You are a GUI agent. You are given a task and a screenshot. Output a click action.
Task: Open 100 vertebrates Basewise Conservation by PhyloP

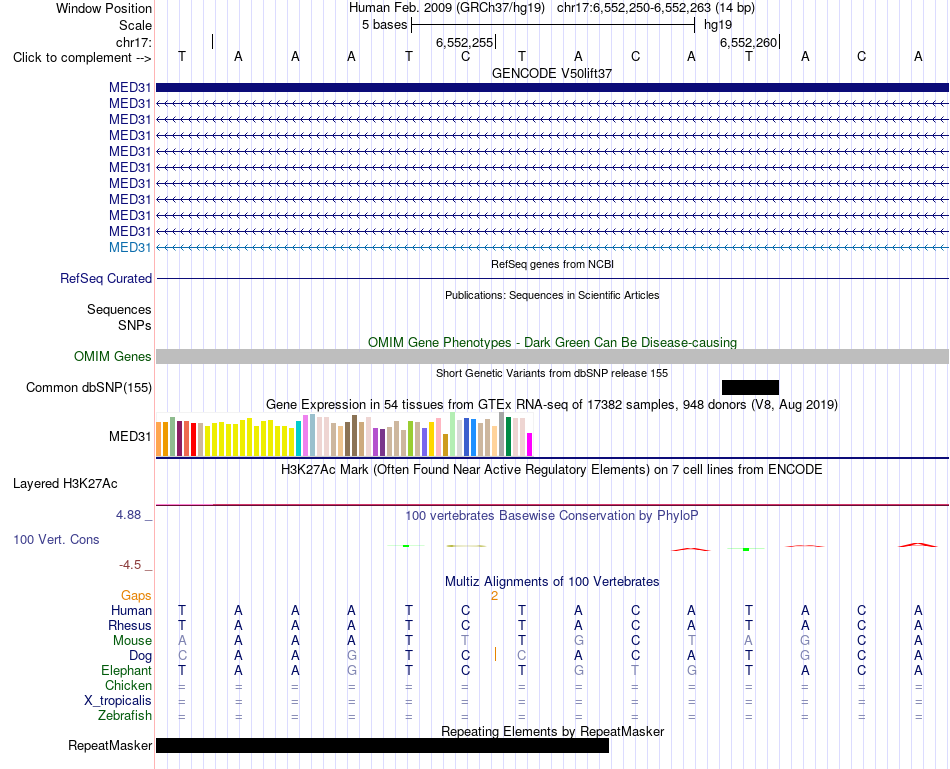coord(552,516)
